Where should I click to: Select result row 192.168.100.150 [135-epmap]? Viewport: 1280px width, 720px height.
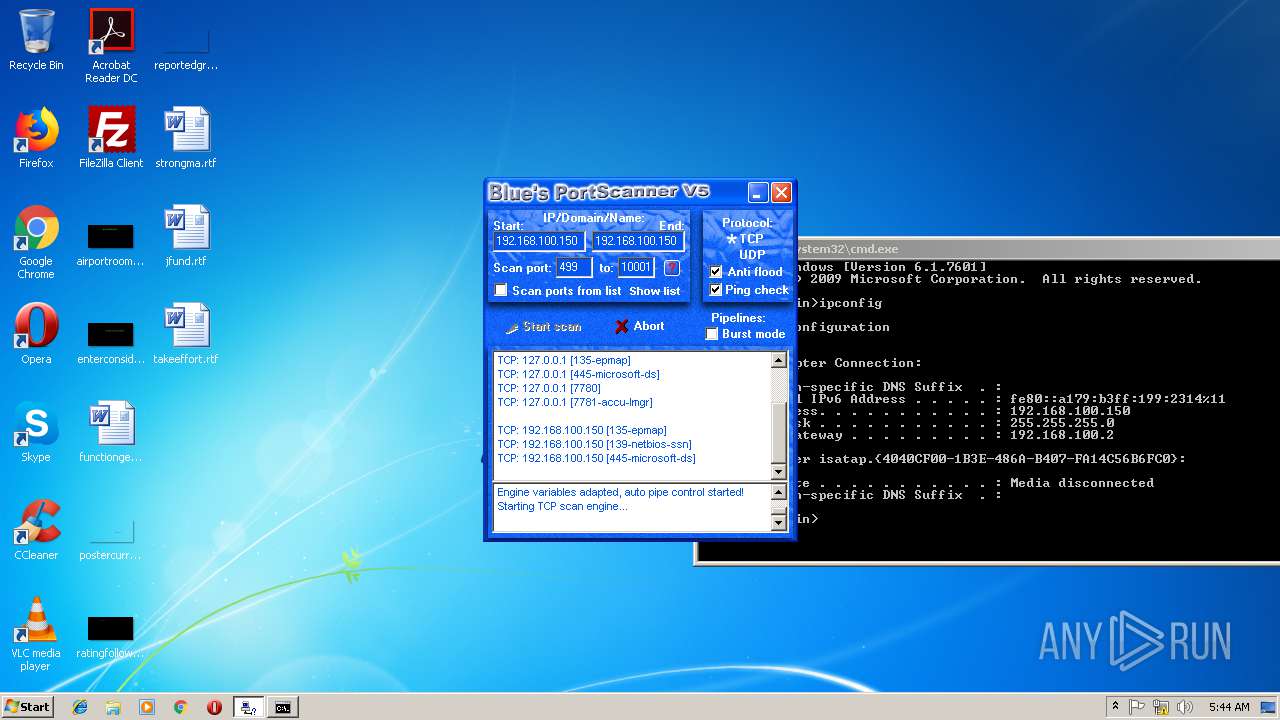[582, 430]
